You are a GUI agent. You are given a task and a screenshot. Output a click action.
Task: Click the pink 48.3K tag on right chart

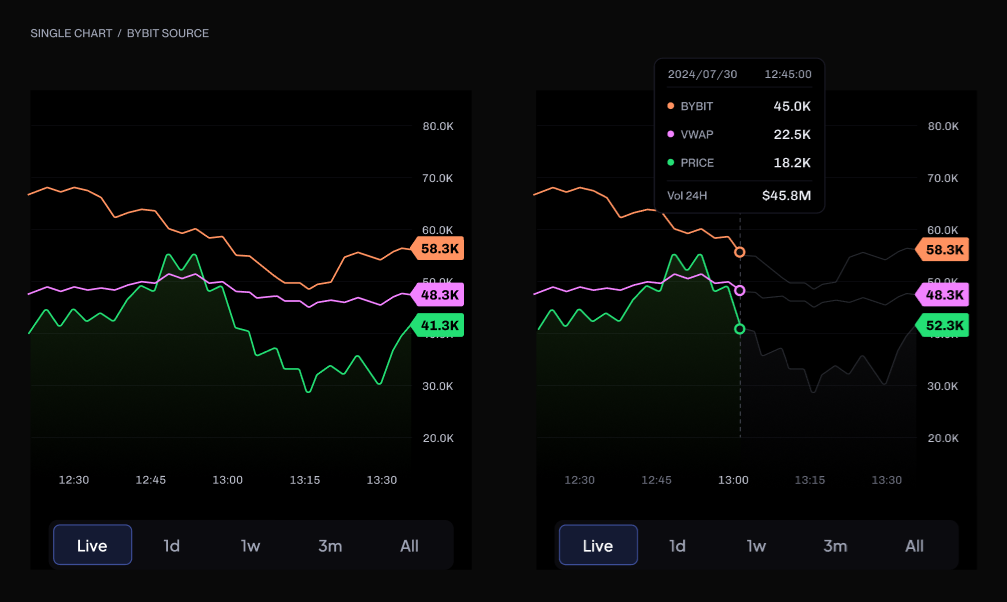pyautogui.click(x=944, y=295)
